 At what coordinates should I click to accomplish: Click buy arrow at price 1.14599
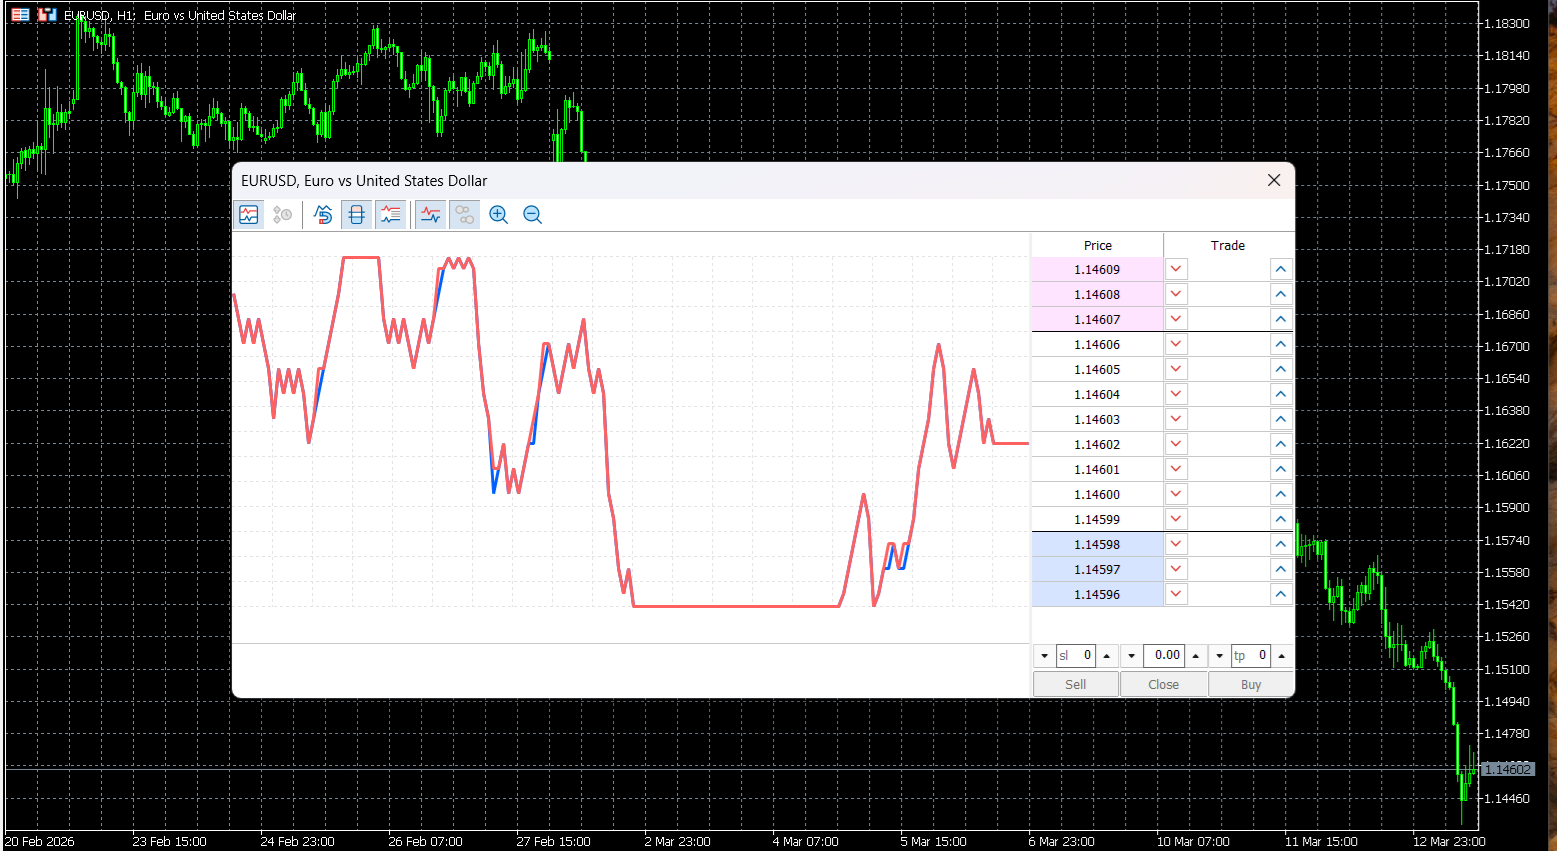tap(1281, 519)
